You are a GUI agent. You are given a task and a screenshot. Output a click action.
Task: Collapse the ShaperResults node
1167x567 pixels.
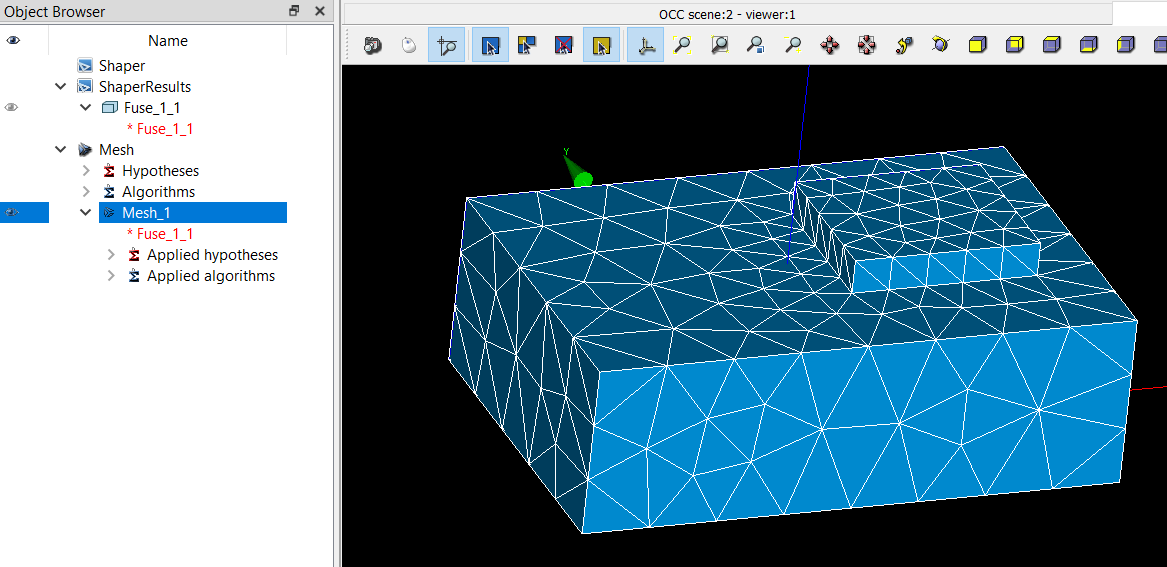61,87
